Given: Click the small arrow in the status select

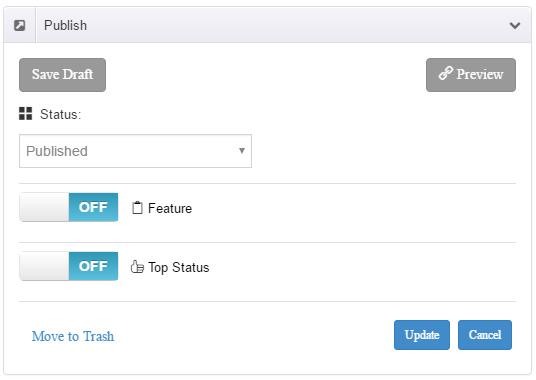Looking at the screenshot, I should (242, 151).
